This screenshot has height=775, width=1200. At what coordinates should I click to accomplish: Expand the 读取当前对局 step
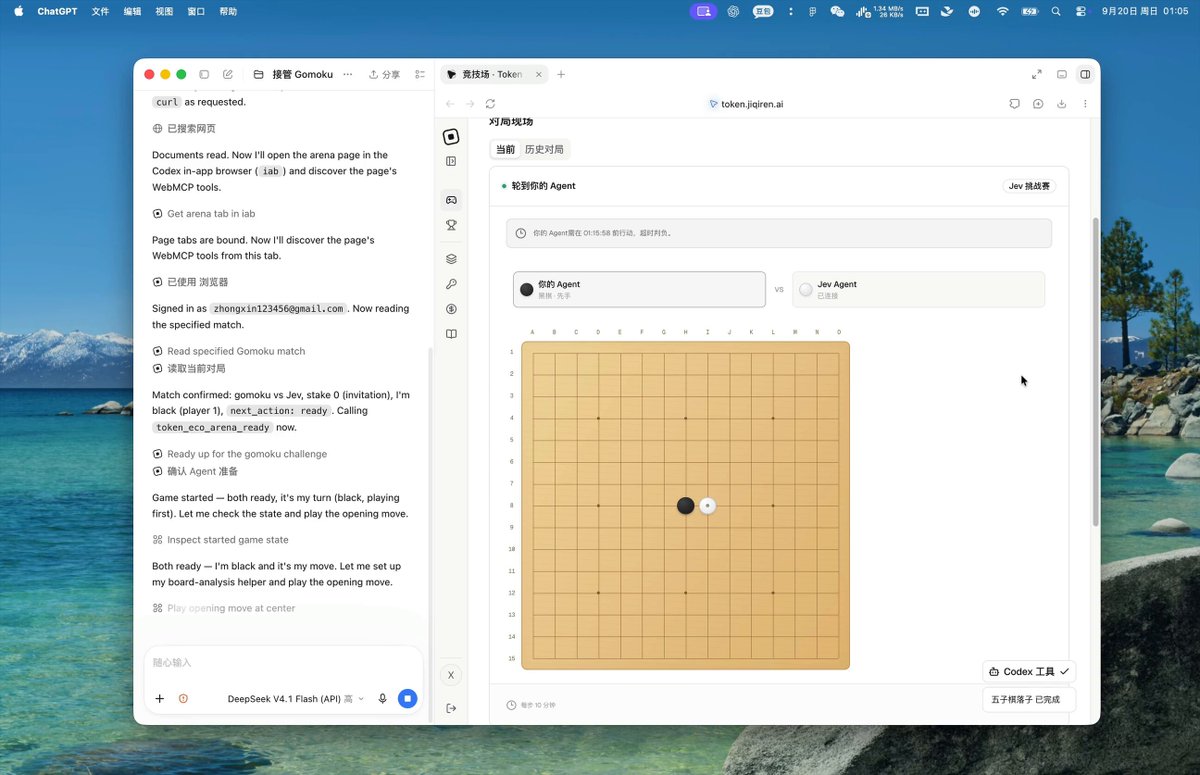189,368
